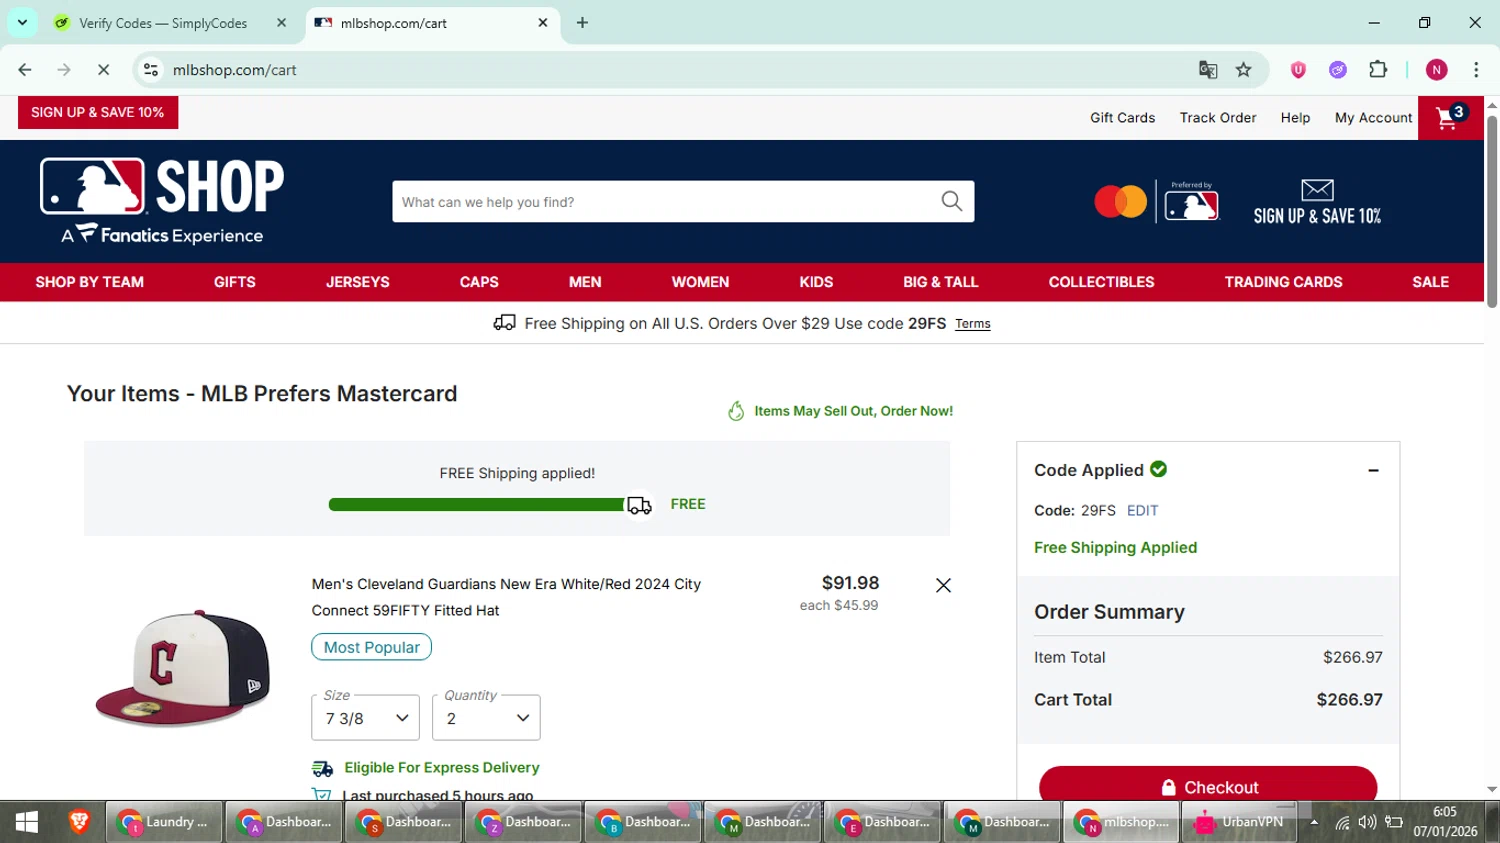Open the Big & Tall menu
The image size is (1500, 843).
pos(941,282)
